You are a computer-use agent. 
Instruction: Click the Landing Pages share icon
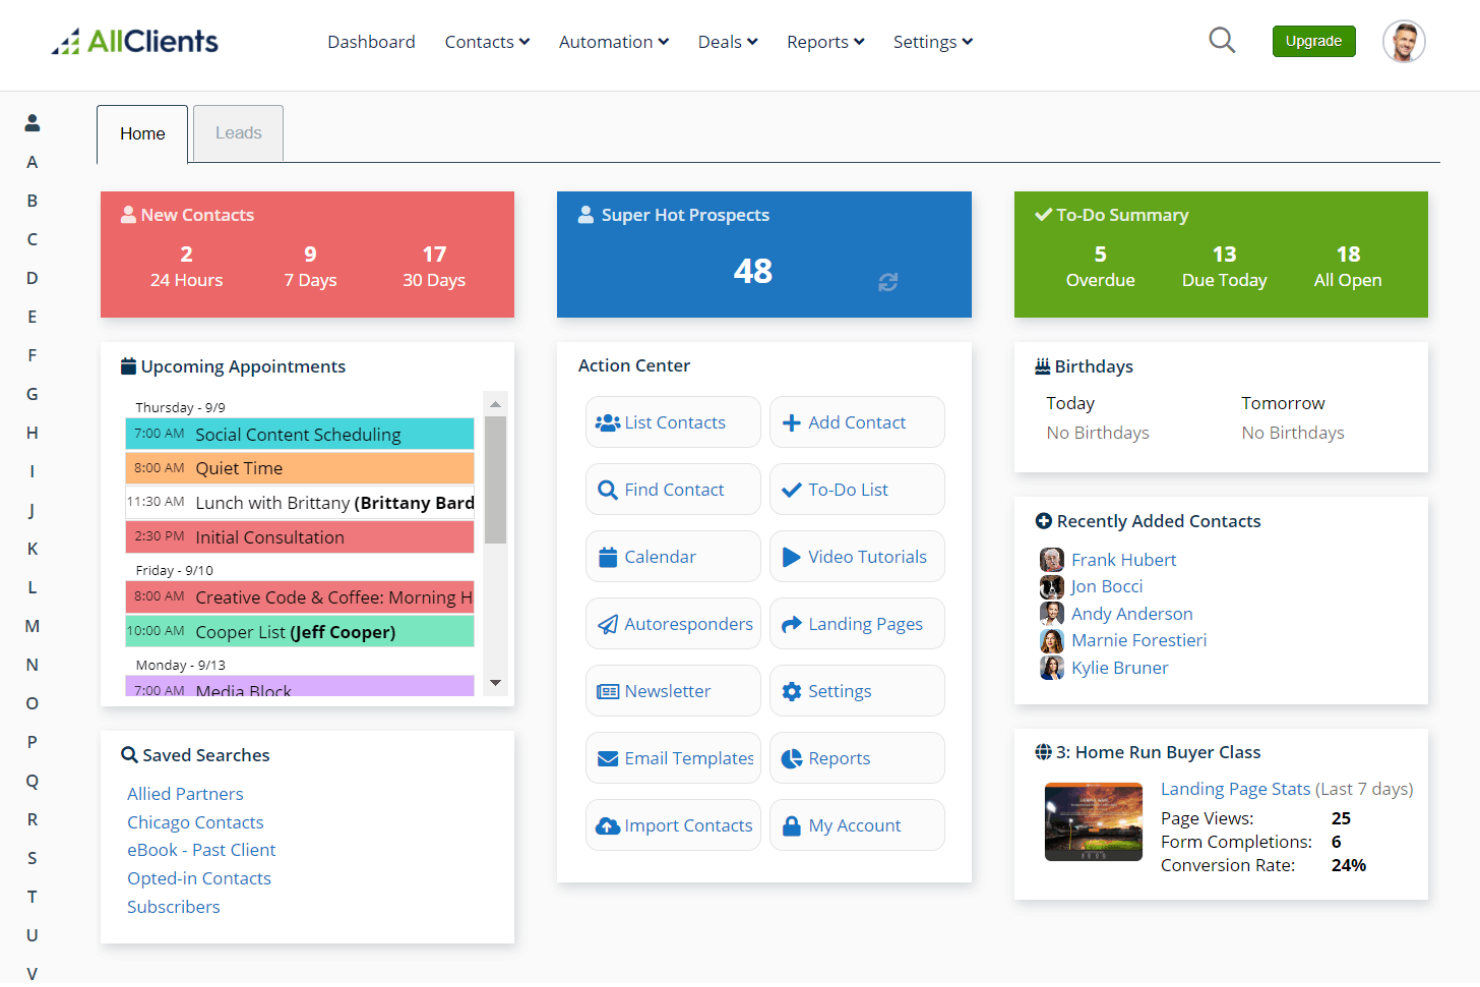point(791,623)
